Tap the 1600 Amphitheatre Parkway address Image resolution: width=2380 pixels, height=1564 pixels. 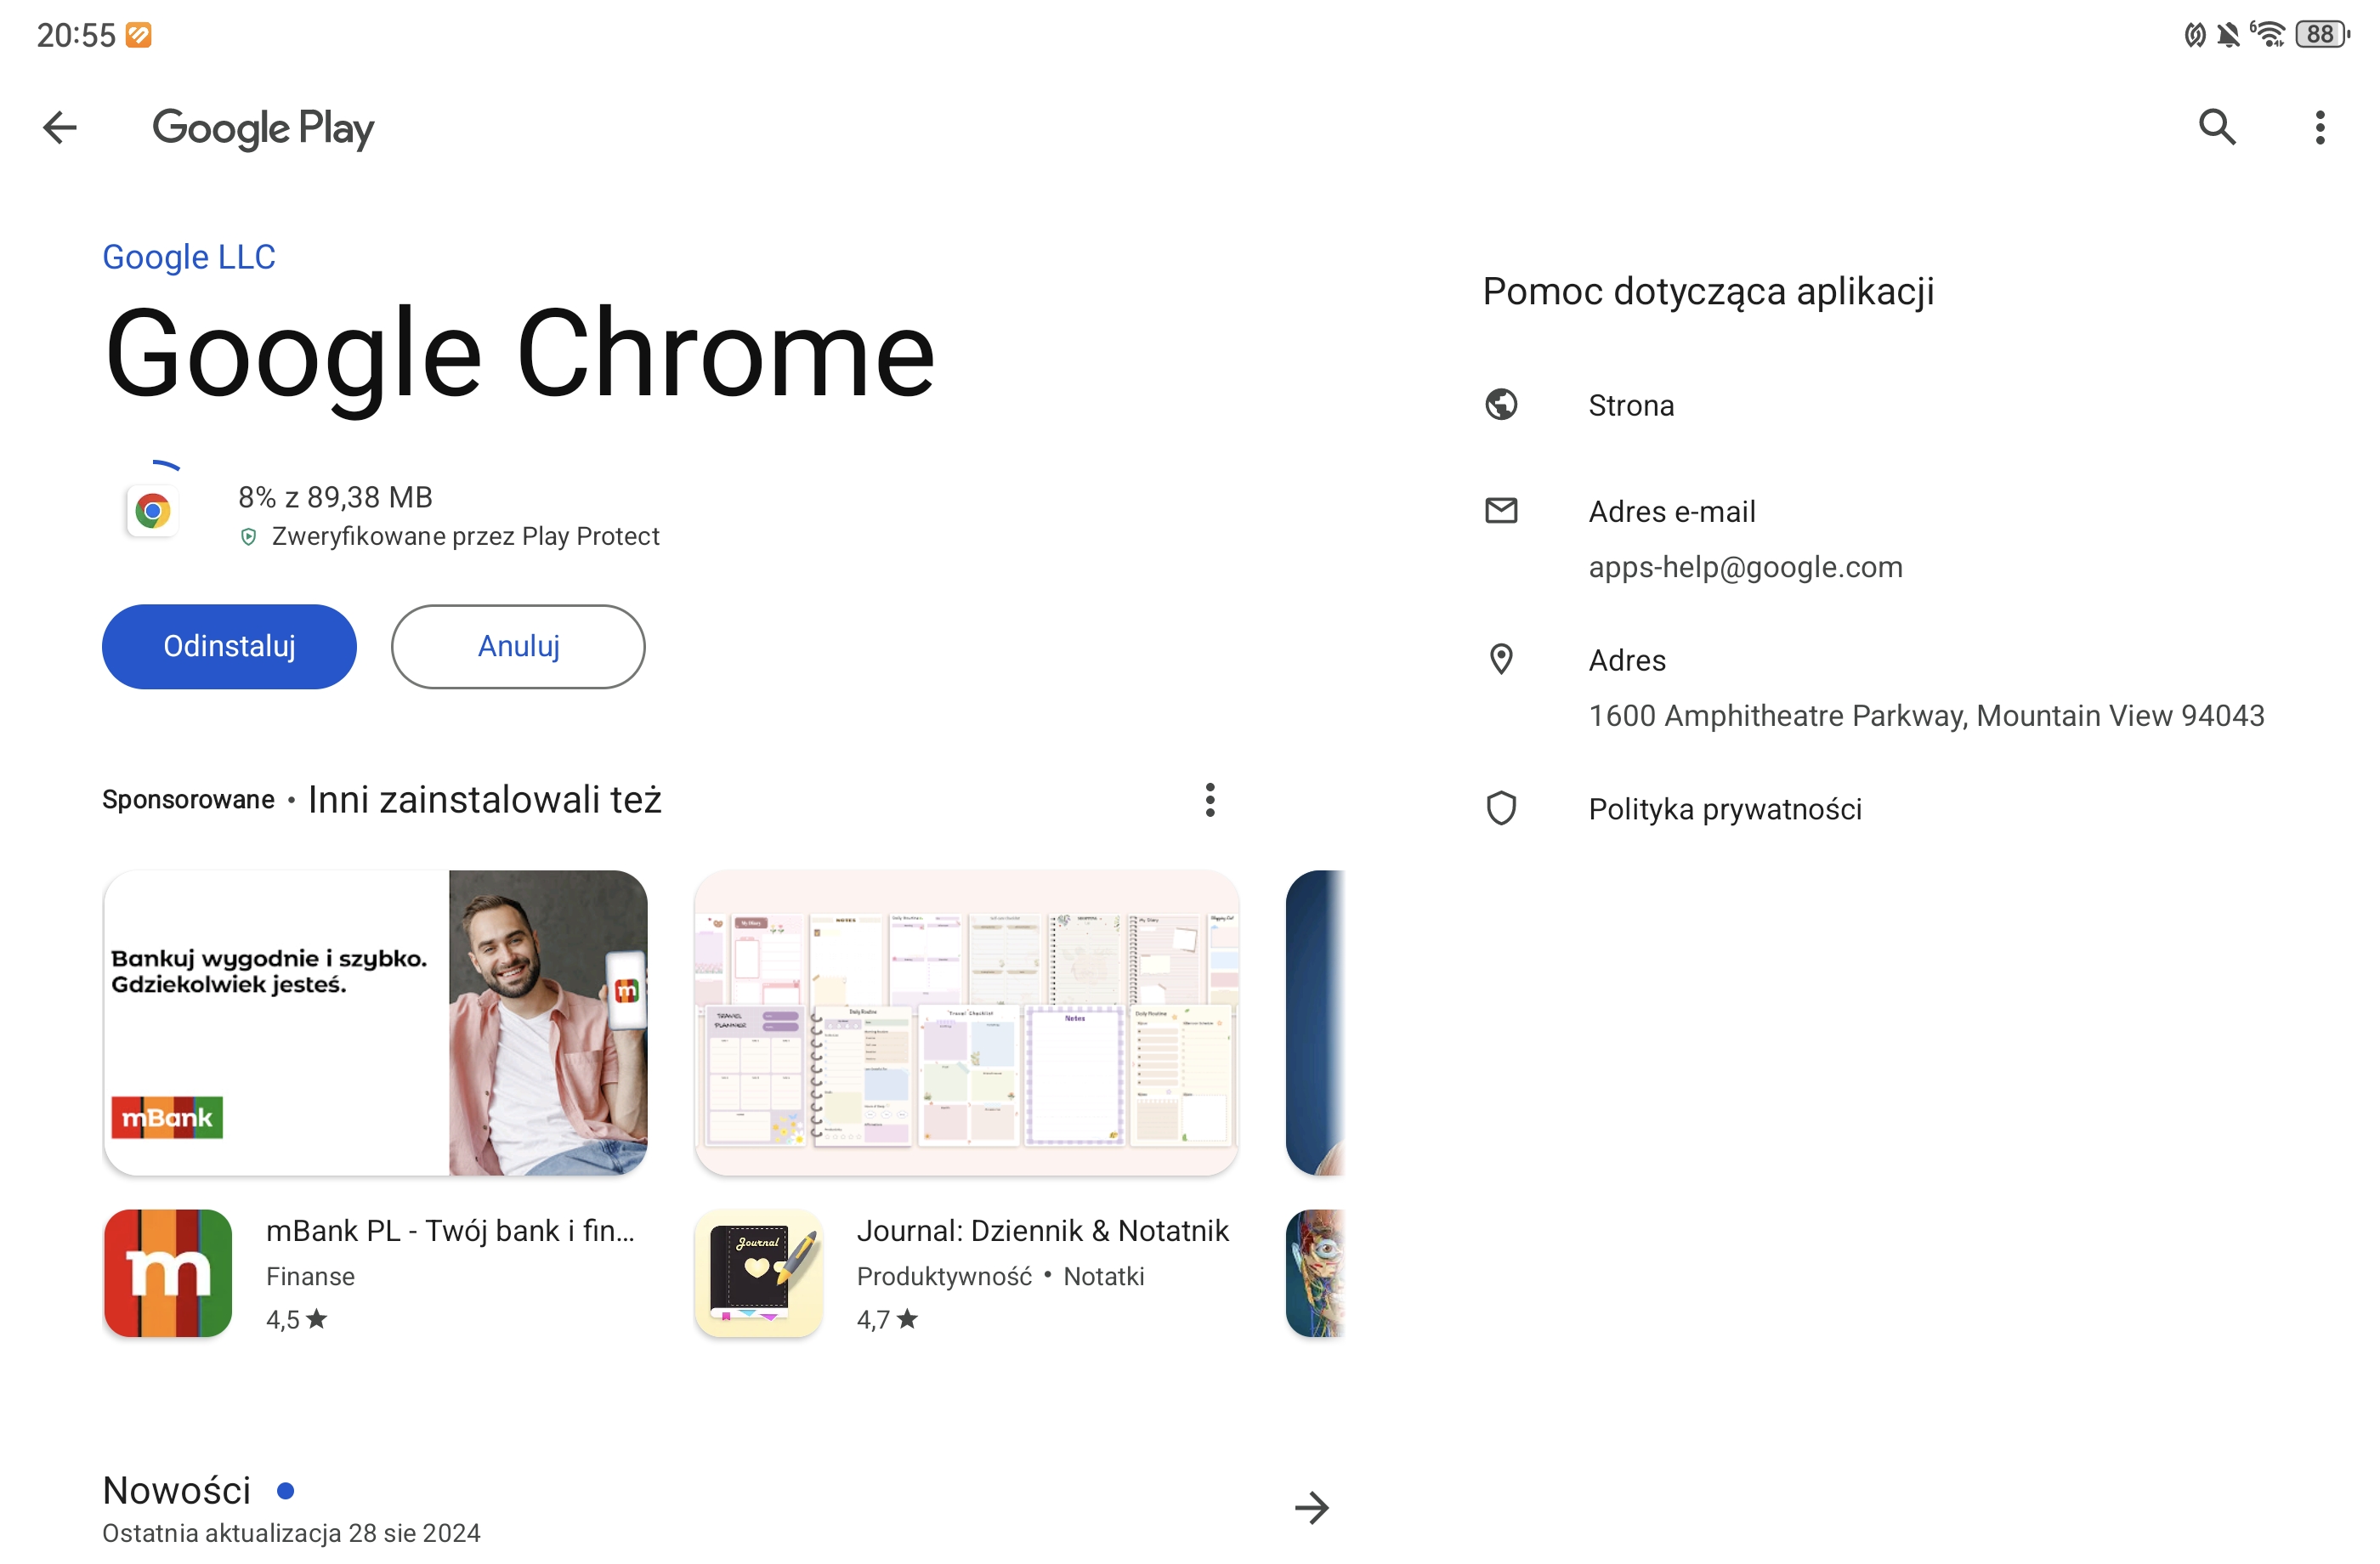pyautogui.click(x=1926, y=716)
